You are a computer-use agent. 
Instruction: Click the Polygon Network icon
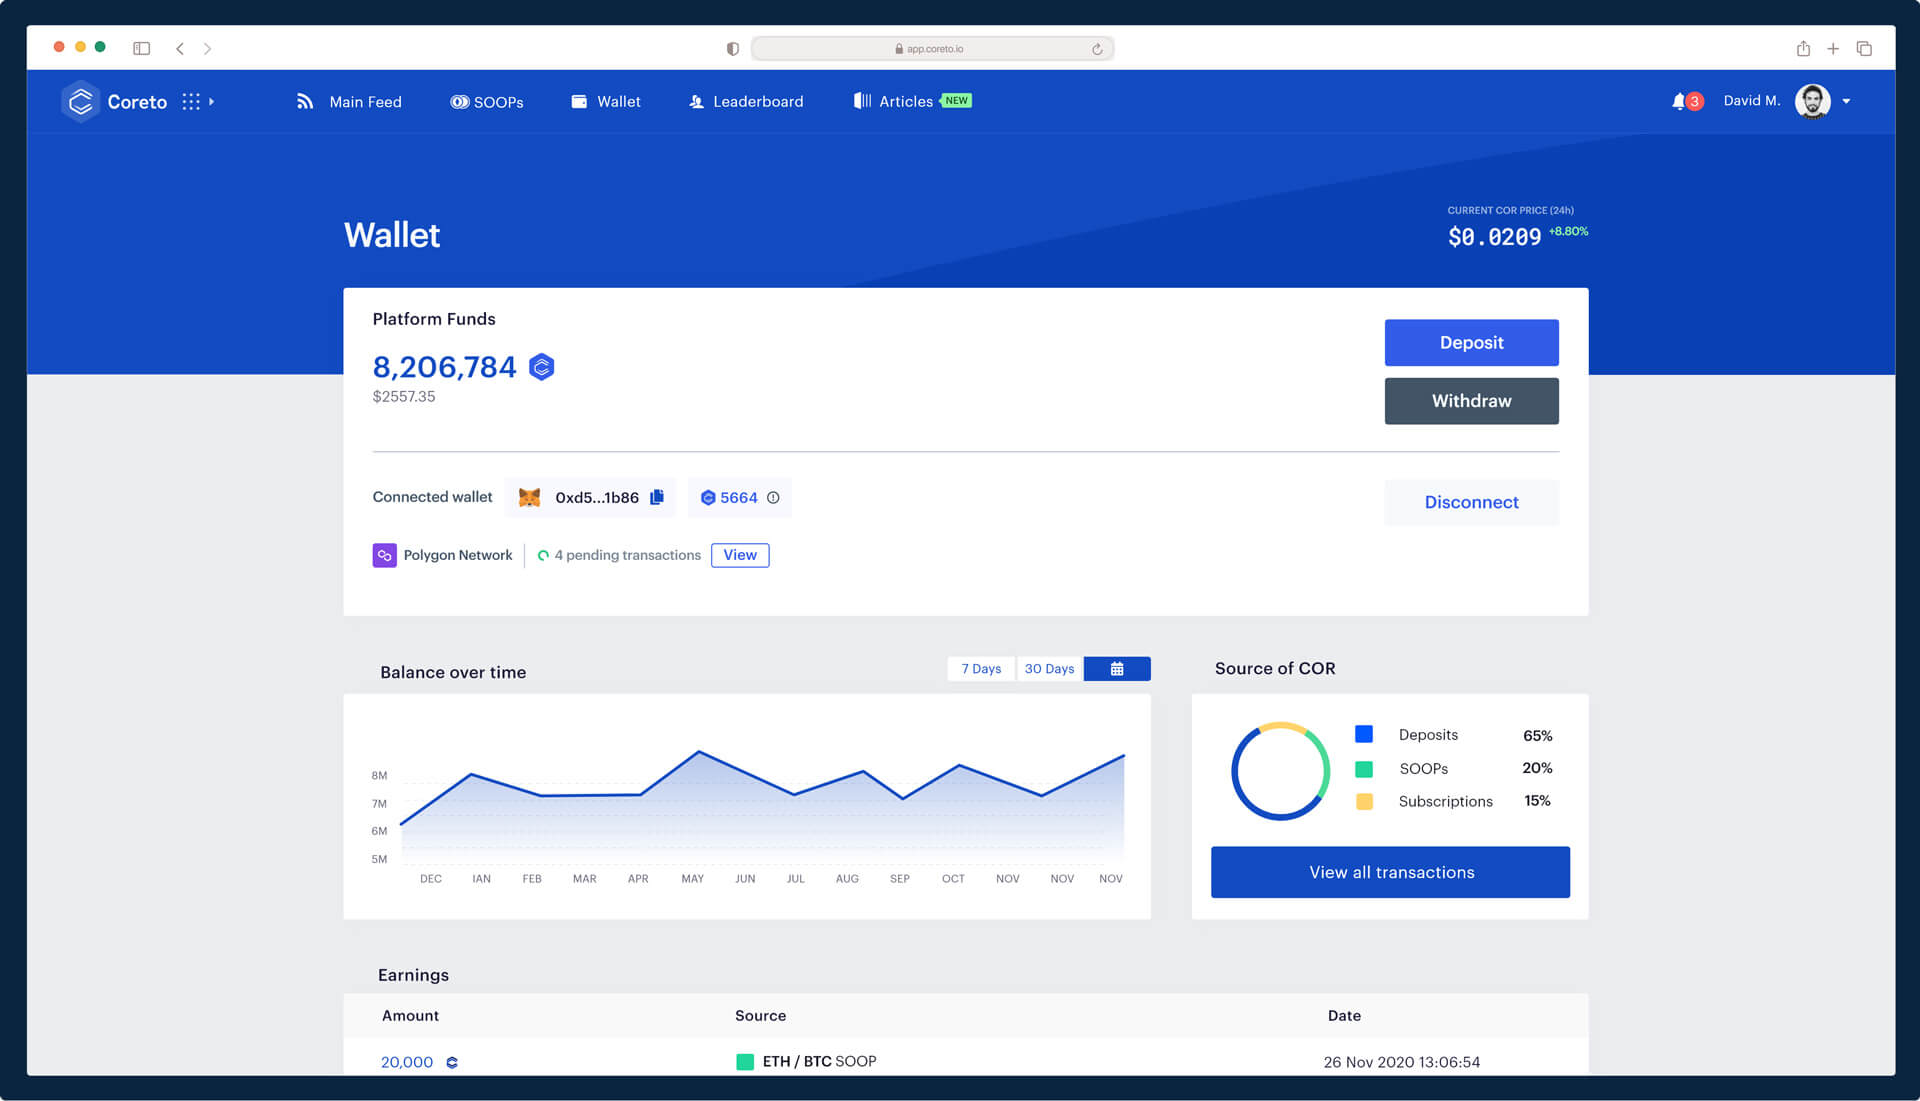(x=384, y=555)
